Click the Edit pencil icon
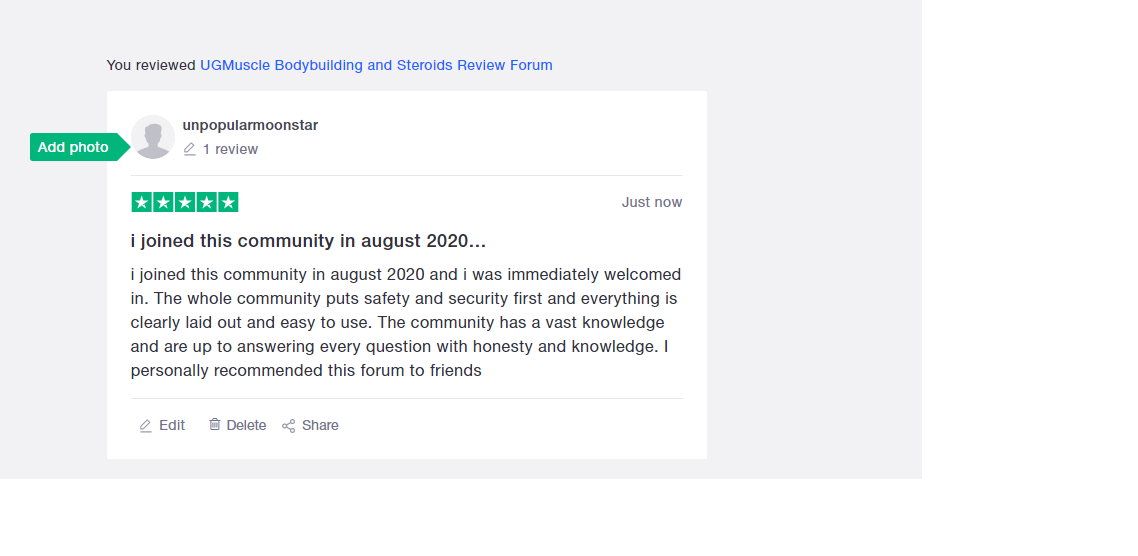The image size is (1138, 556). 146,426
